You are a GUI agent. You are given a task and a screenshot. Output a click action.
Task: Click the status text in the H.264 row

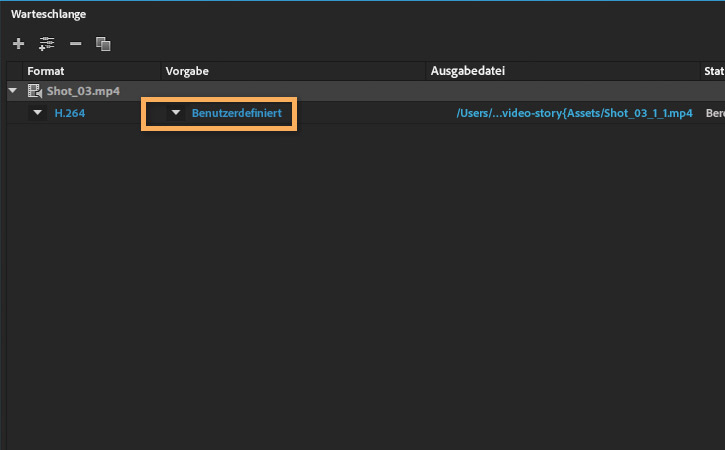click(x=714, y=113)
